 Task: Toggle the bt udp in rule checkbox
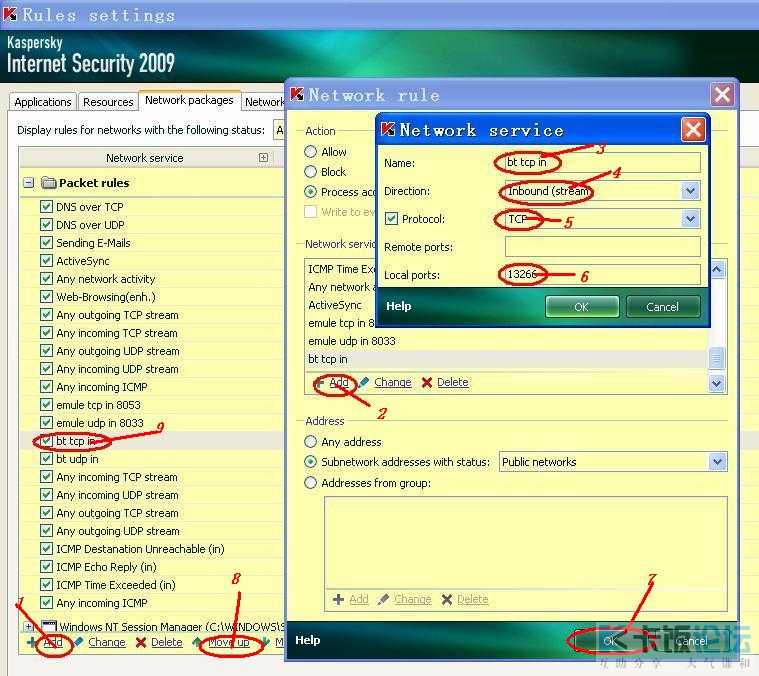pyautogui.click(x=46, y=458)
